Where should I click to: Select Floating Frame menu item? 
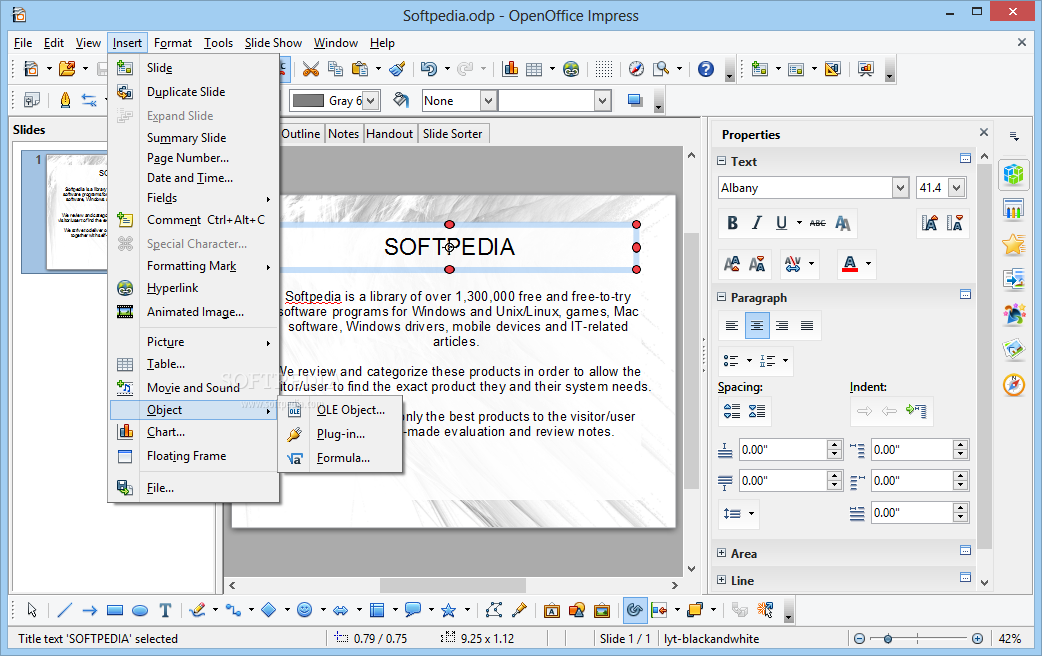click(193, 456)
